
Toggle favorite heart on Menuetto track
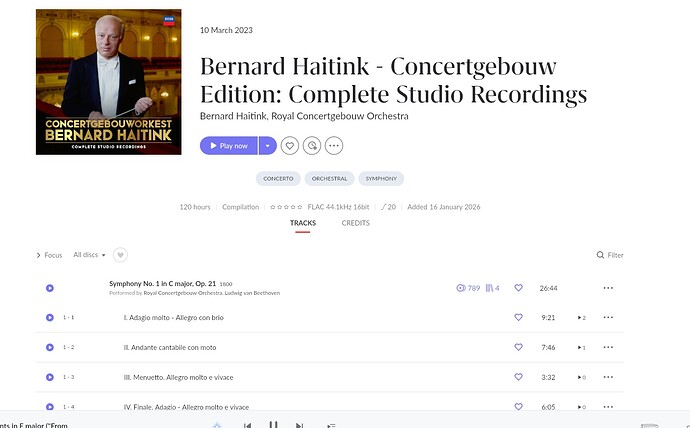[518, 377]
